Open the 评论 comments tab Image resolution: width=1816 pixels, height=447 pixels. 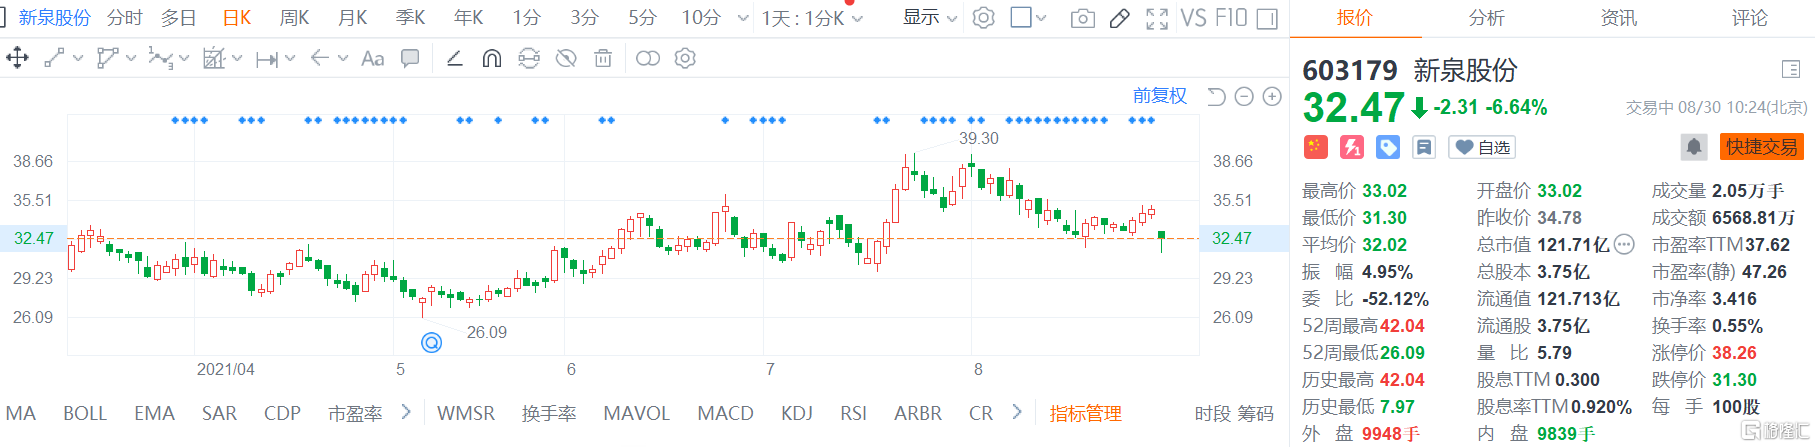pyautogui.click(x=1750, y=18)
